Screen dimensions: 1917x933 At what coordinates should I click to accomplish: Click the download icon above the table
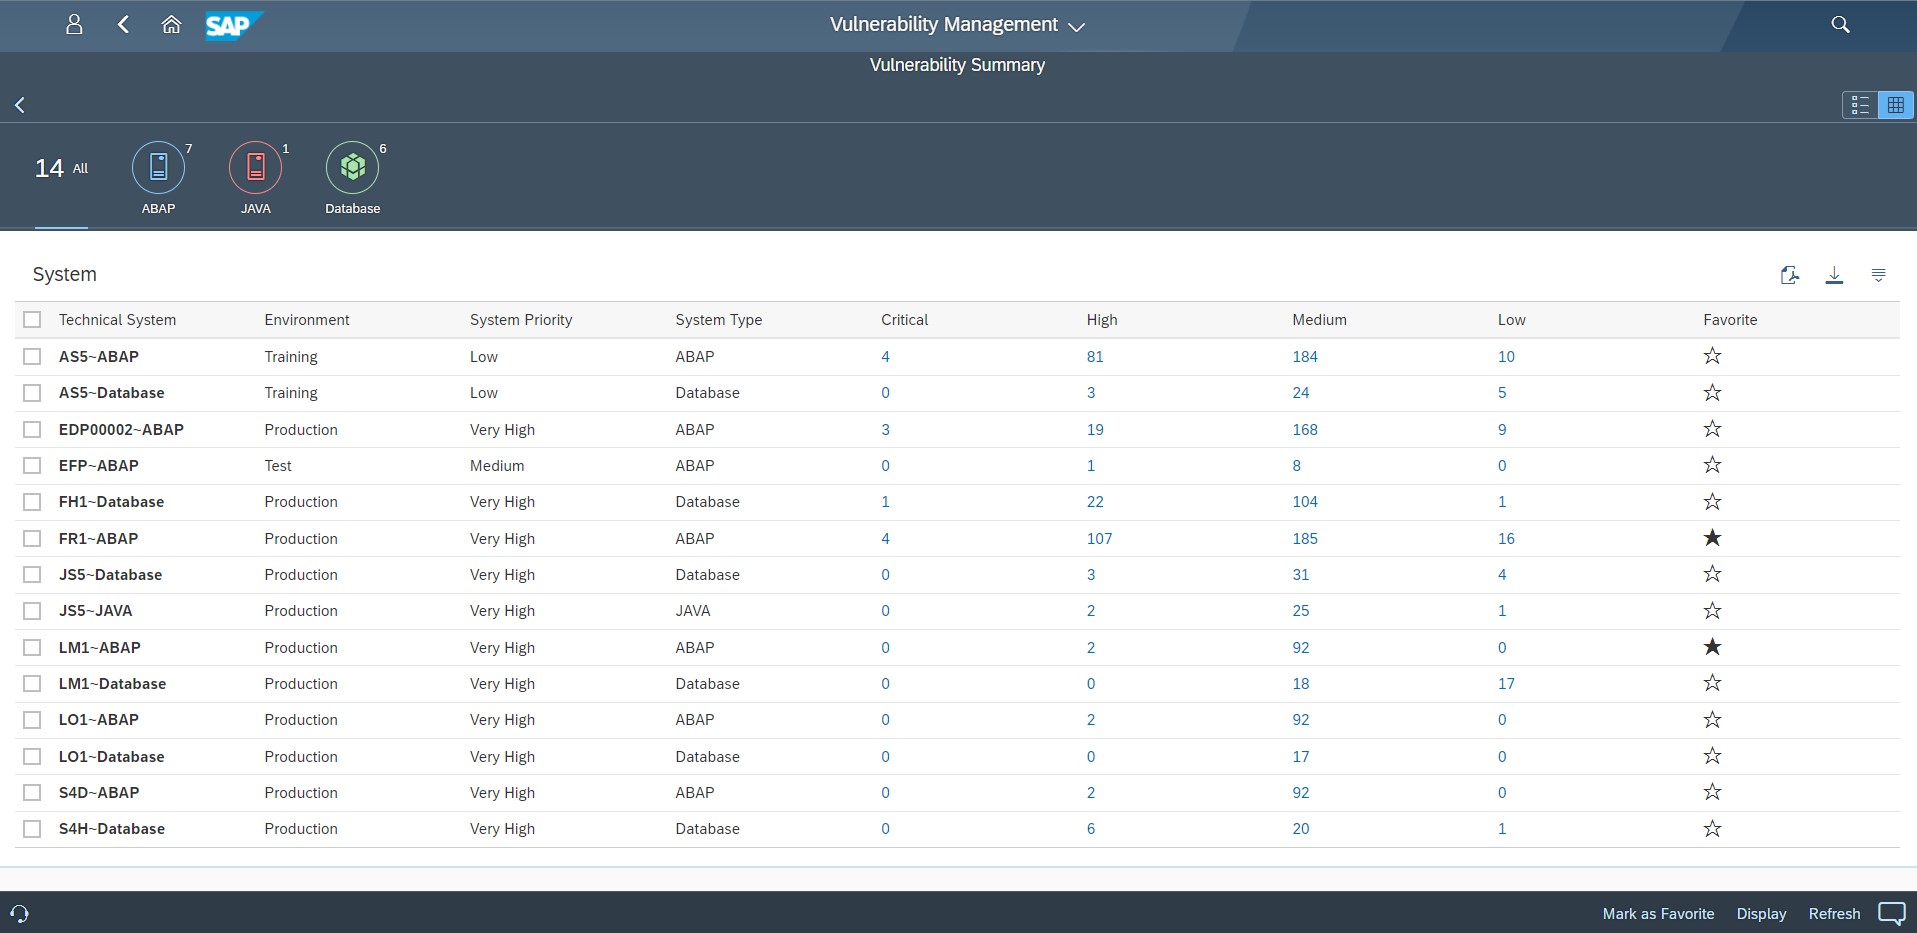tap(1834, 275)
